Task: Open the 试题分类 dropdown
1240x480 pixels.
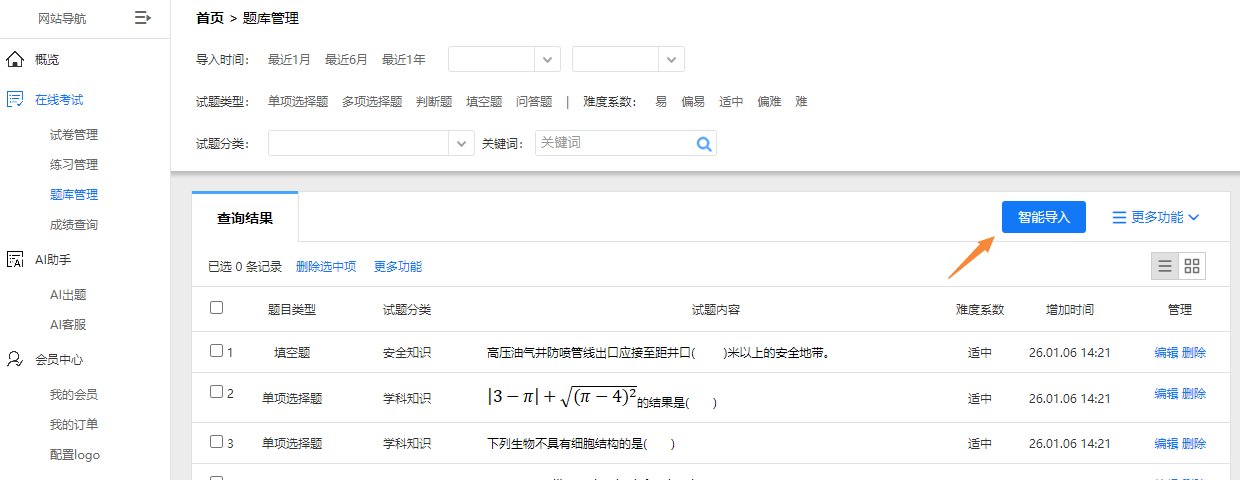Action: tap(371, 143)
